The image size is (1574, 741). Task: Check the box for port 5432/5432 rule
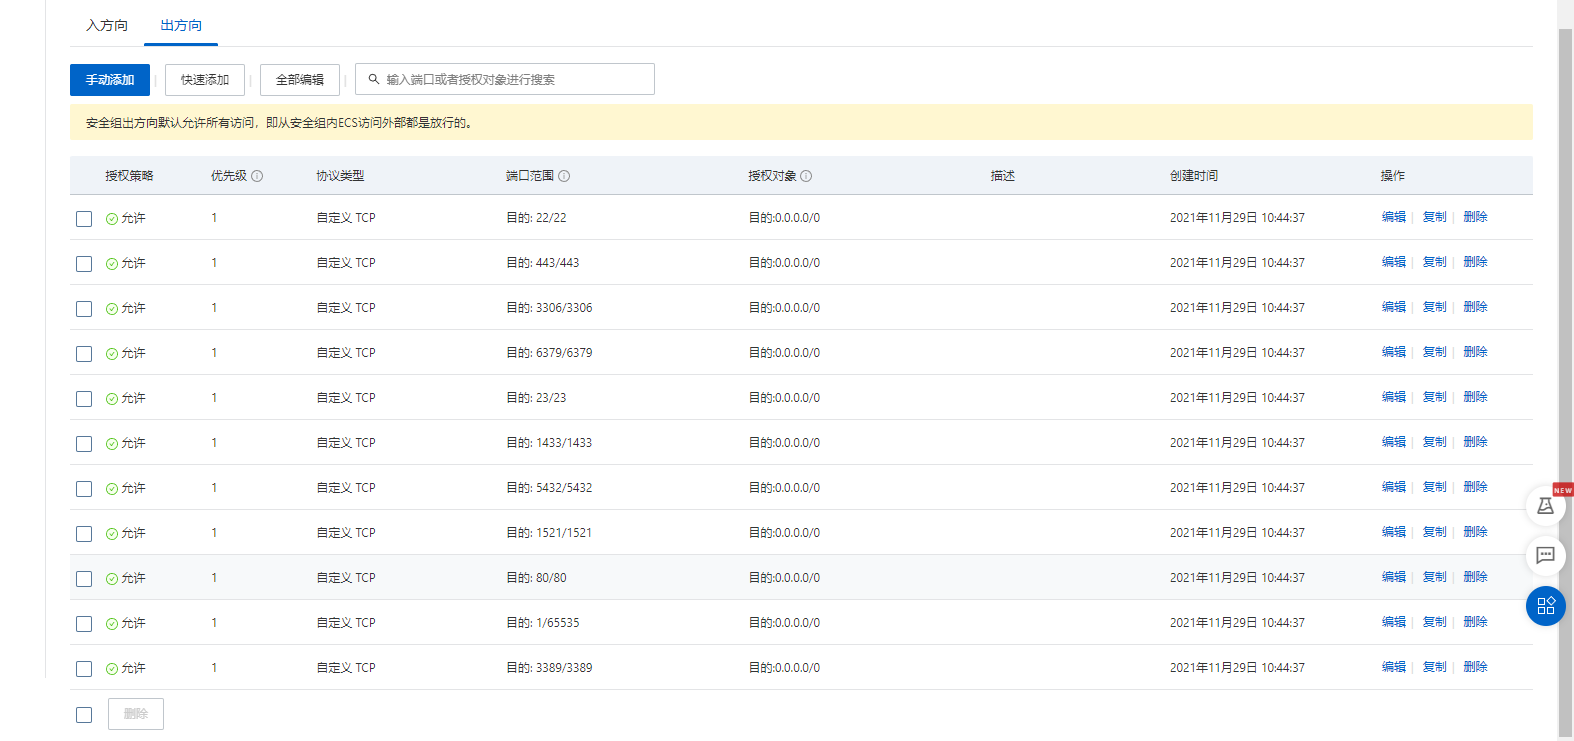coord(84,489)
